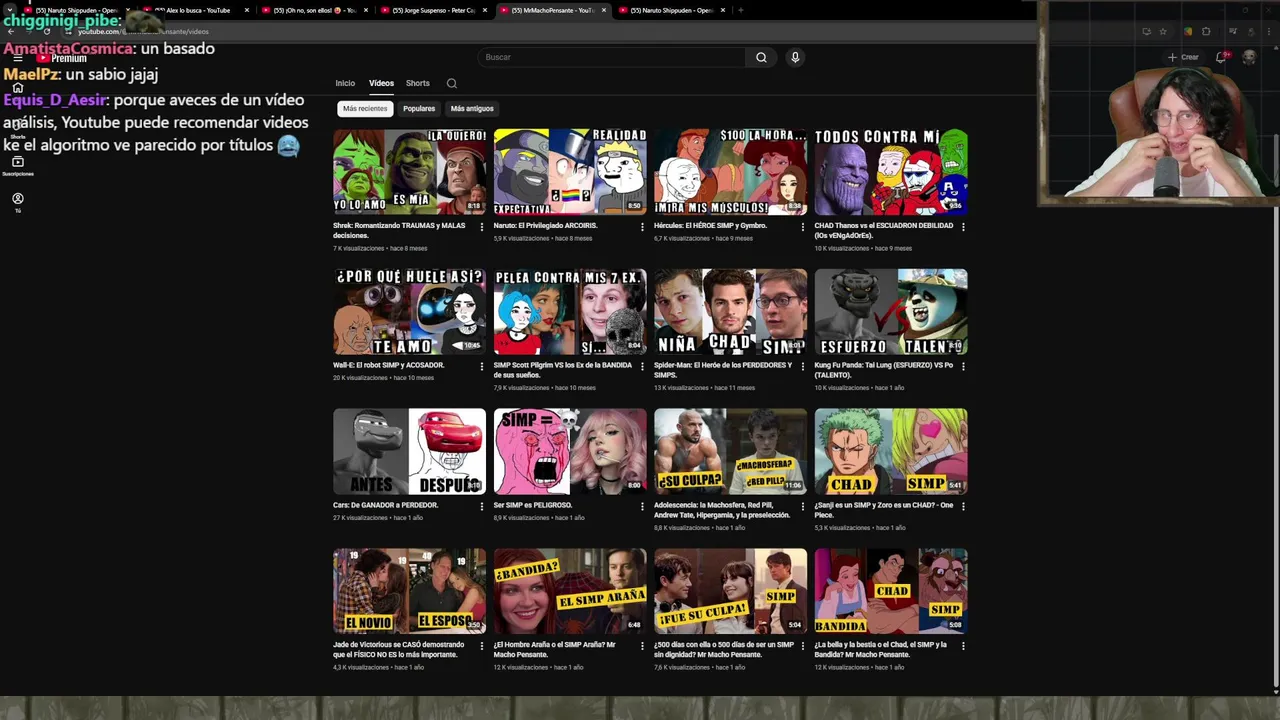Select the 'Populares' filter chip
This screenshot has height=720, width=1280.
click(419, 108)
